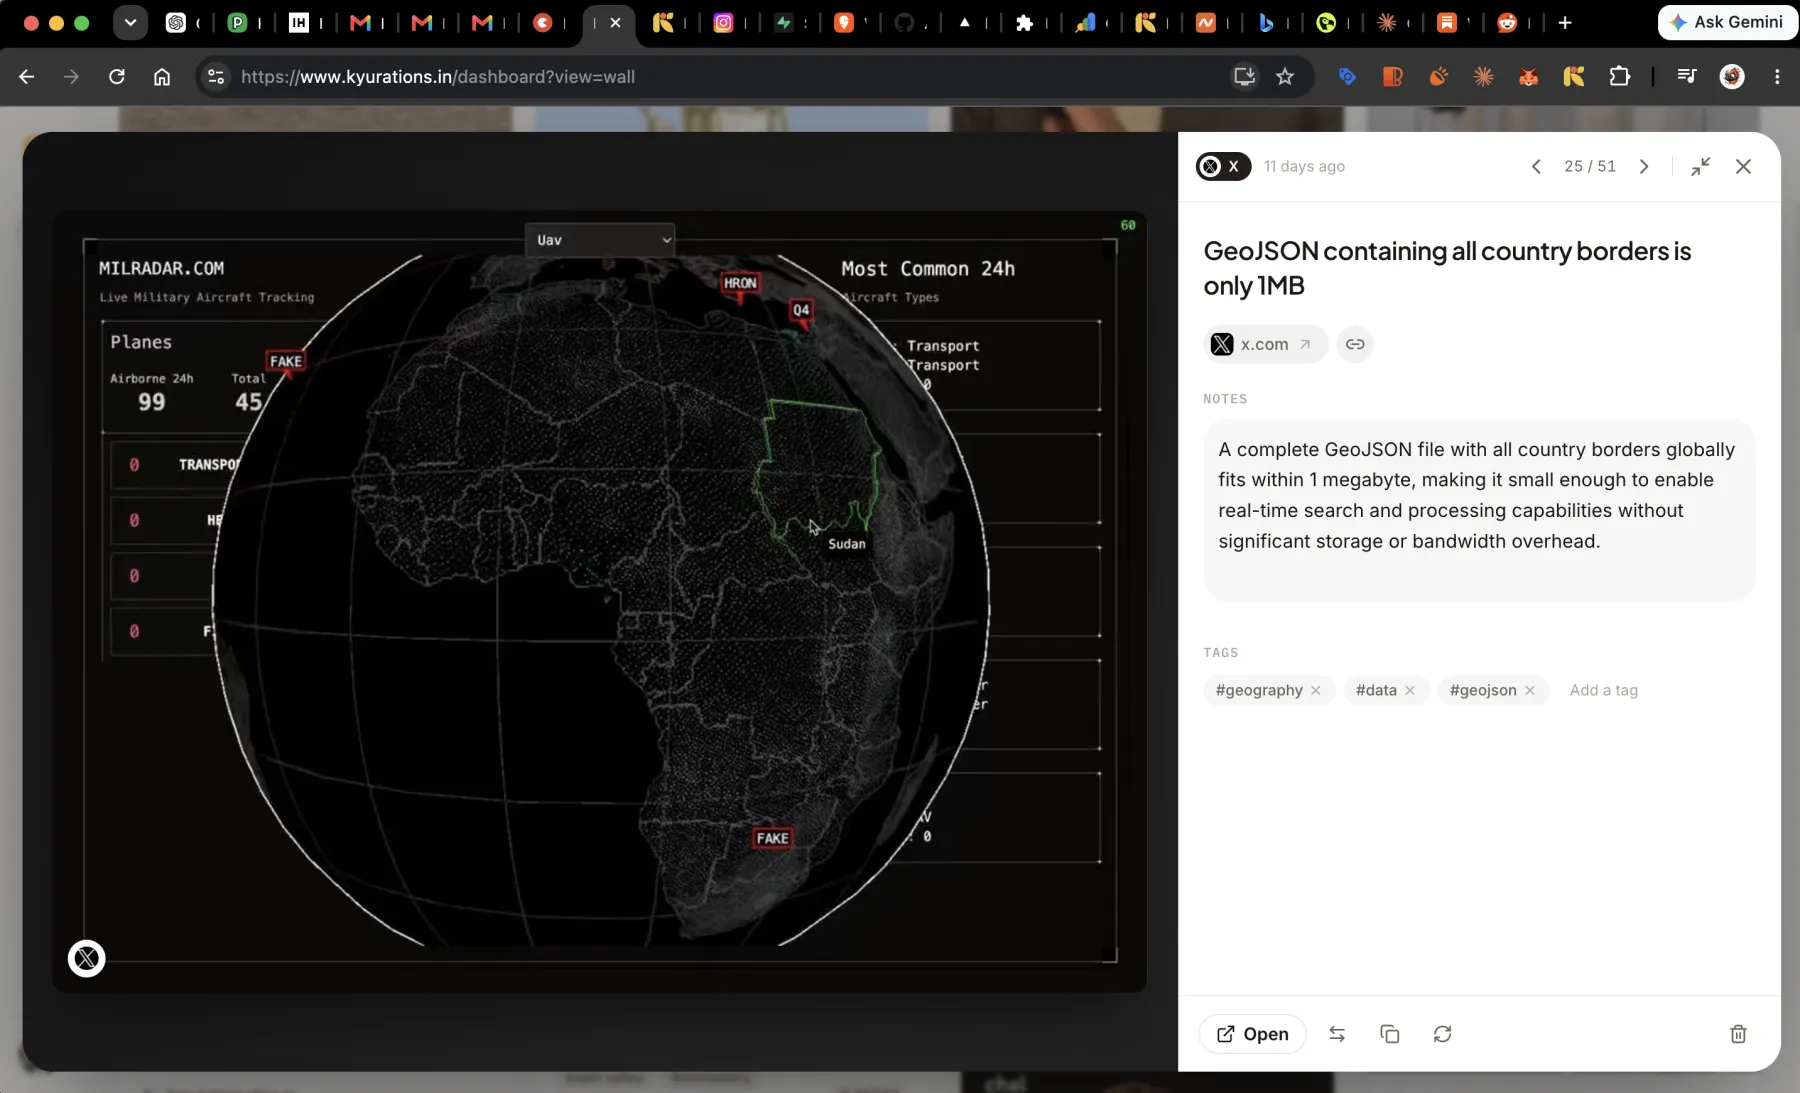Image resolution: width=1800 pixels, height=1093 pixels.
Task: Switch to the ChatGPT tab
Action: pos(176,22)
